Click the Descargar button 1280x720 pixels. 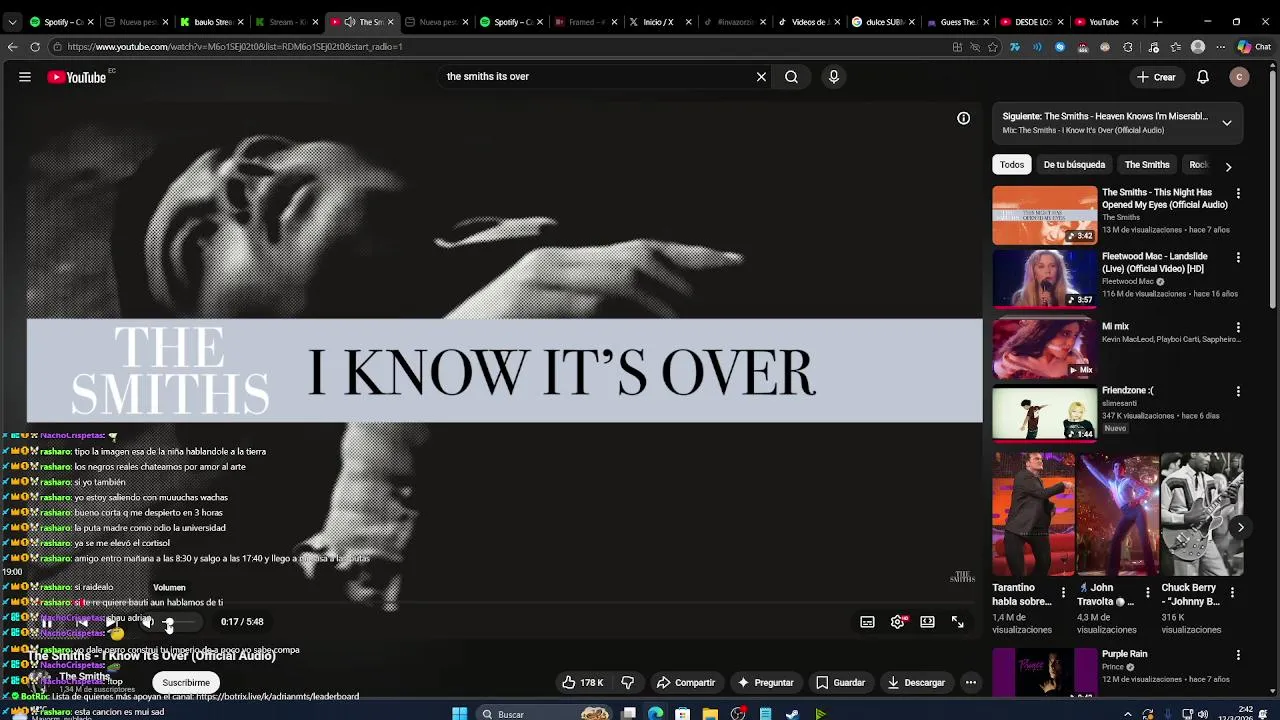click(915, 683)
